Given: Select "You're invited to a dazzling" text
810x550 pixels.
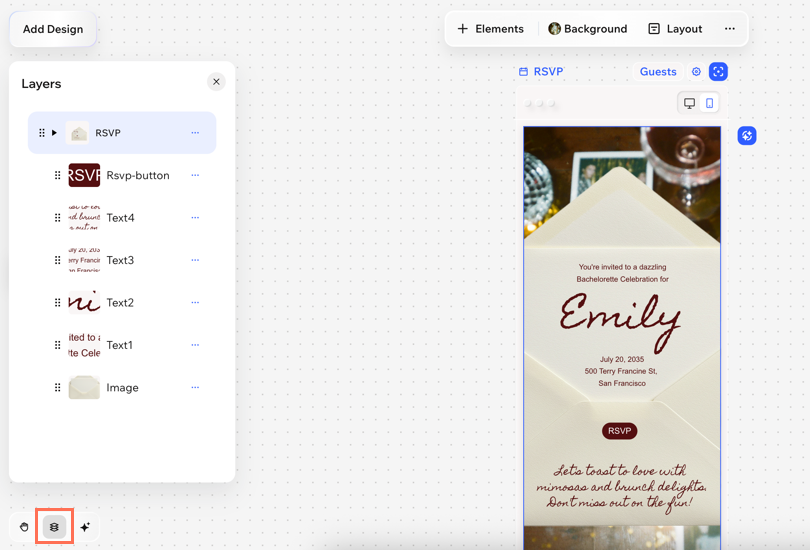Looking at the screenshot, I should click(x=622, y=267).
